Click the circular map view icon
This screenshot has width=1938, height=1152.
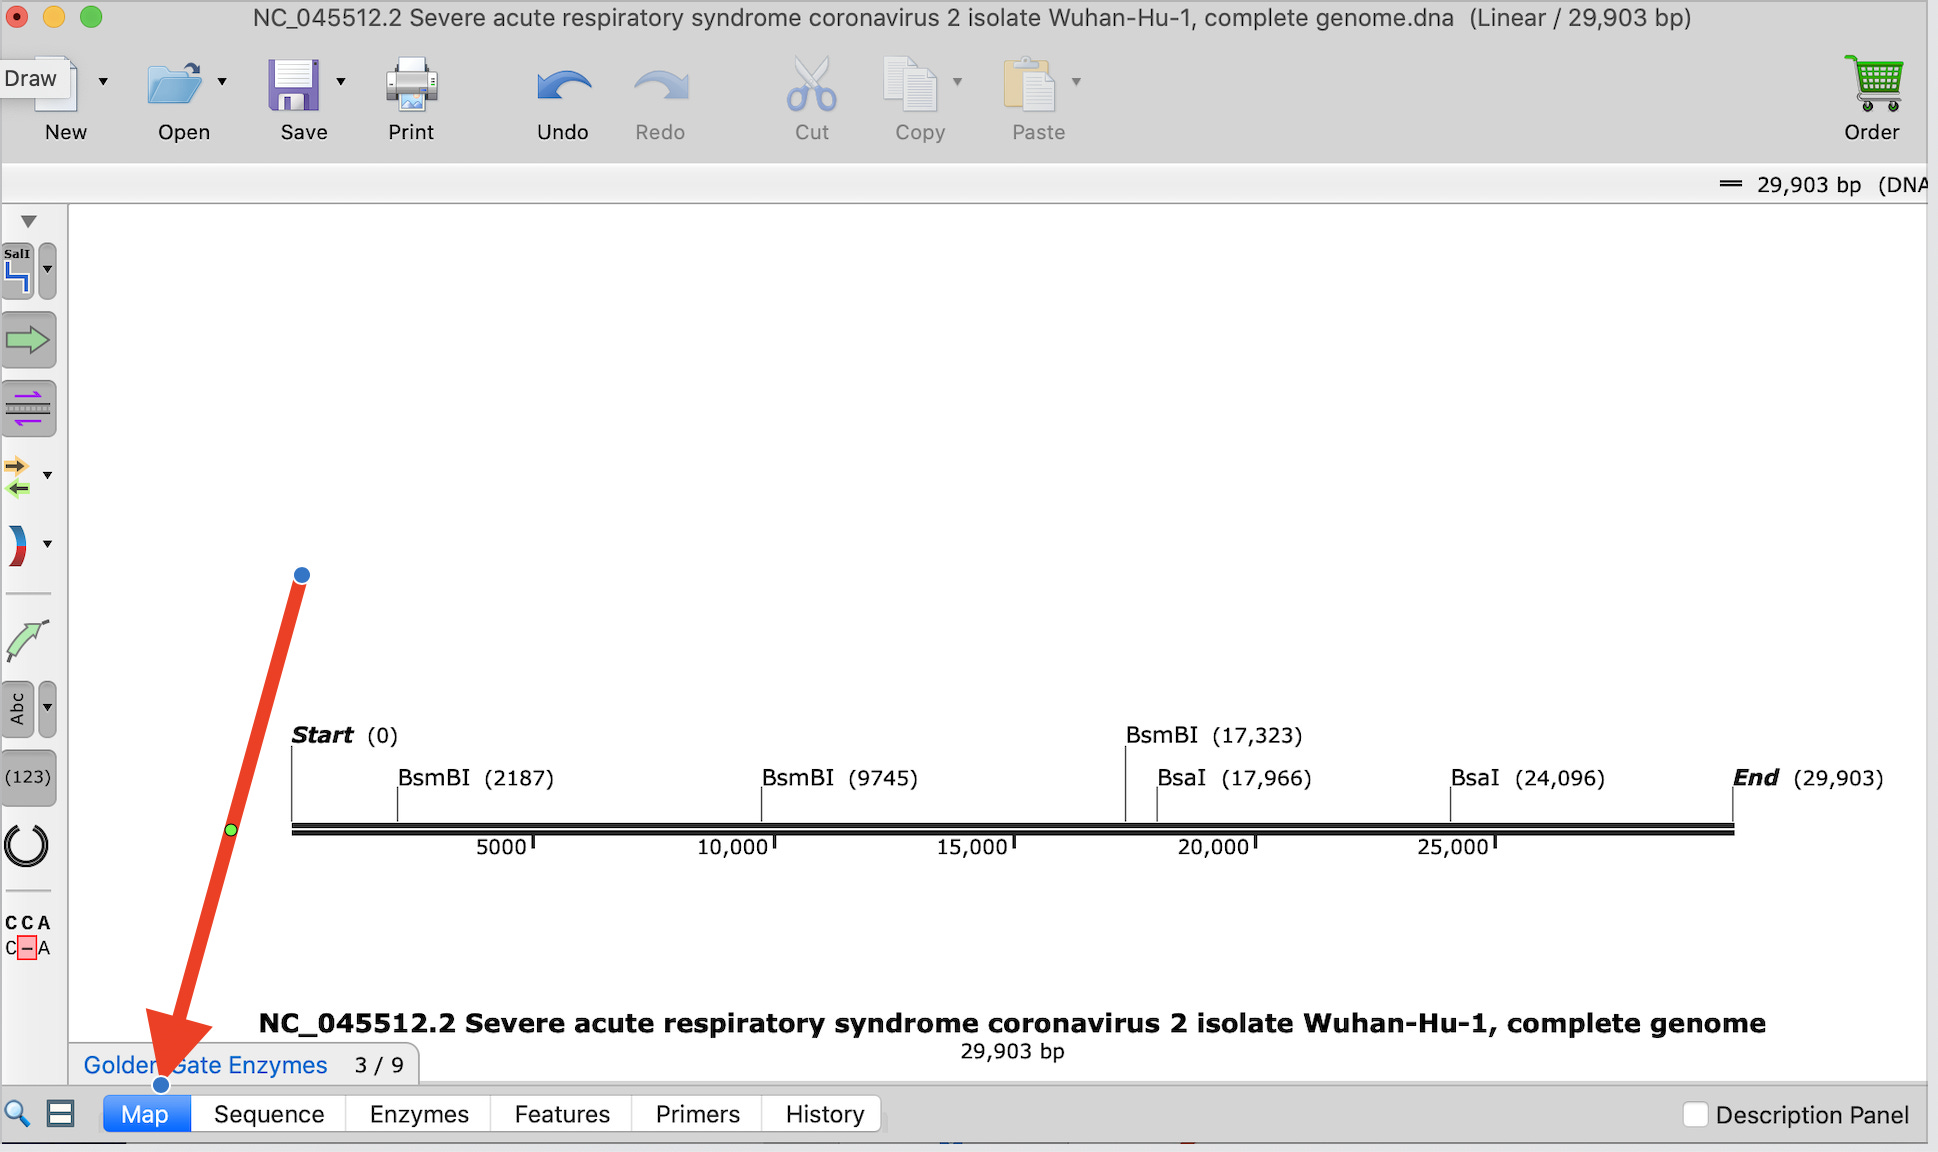(x=29, y=845)
